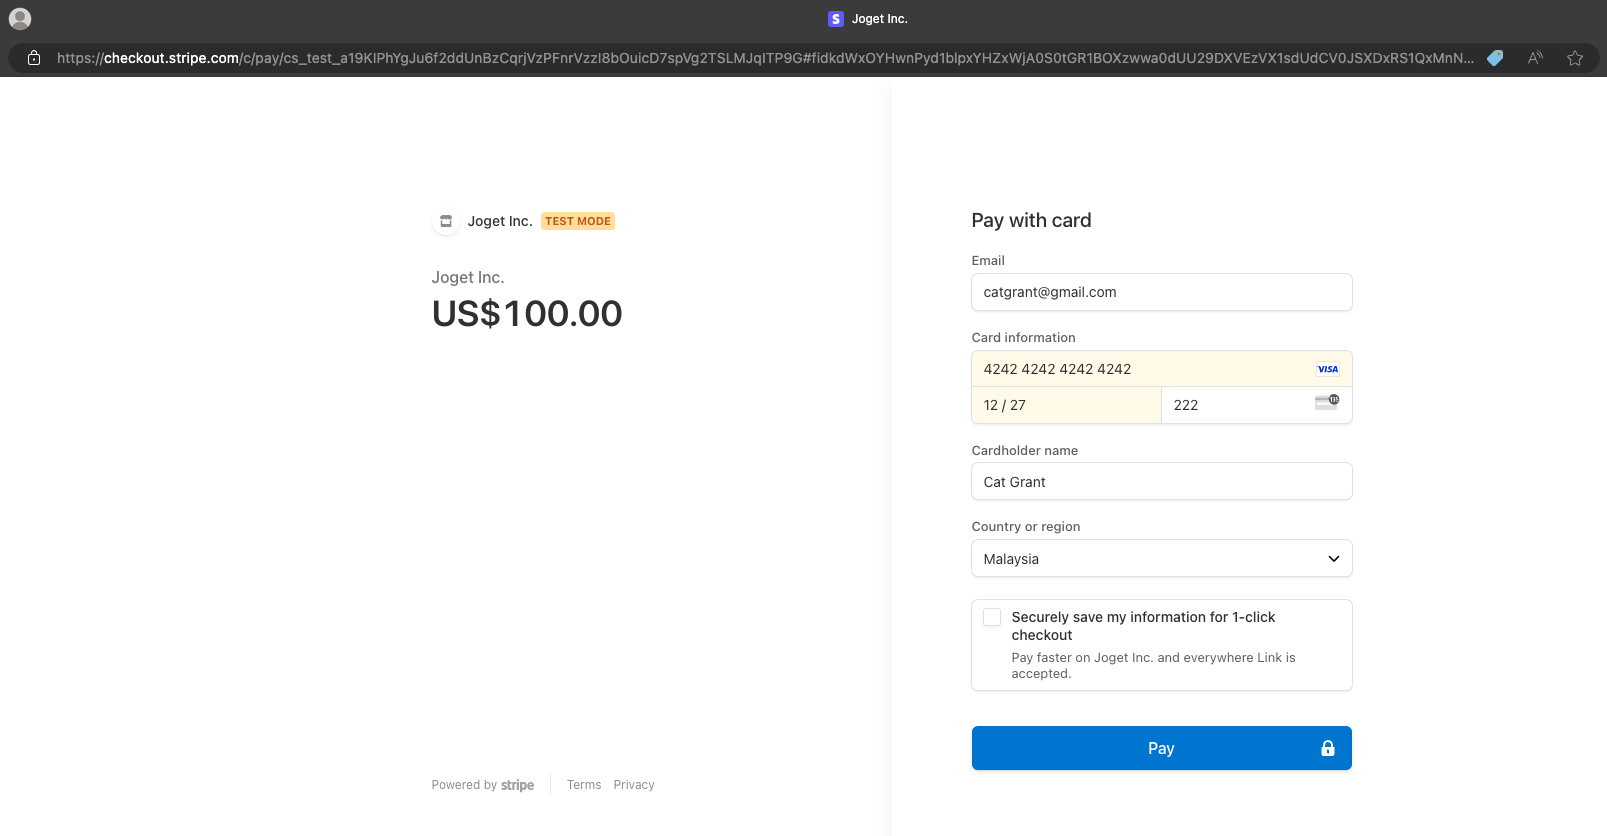
Task: Enable save my information for 1-click checkout
Action: [992, 617]
